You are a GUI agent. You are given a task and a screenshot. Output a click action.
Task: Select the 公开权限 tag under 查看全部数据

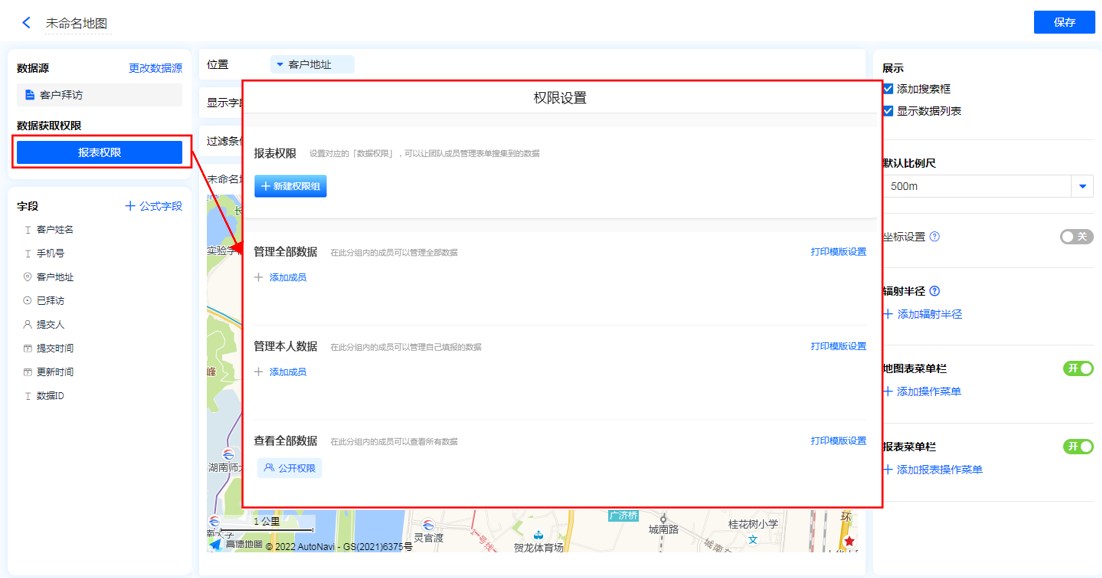pyautogui.click(x=290, y=467)
